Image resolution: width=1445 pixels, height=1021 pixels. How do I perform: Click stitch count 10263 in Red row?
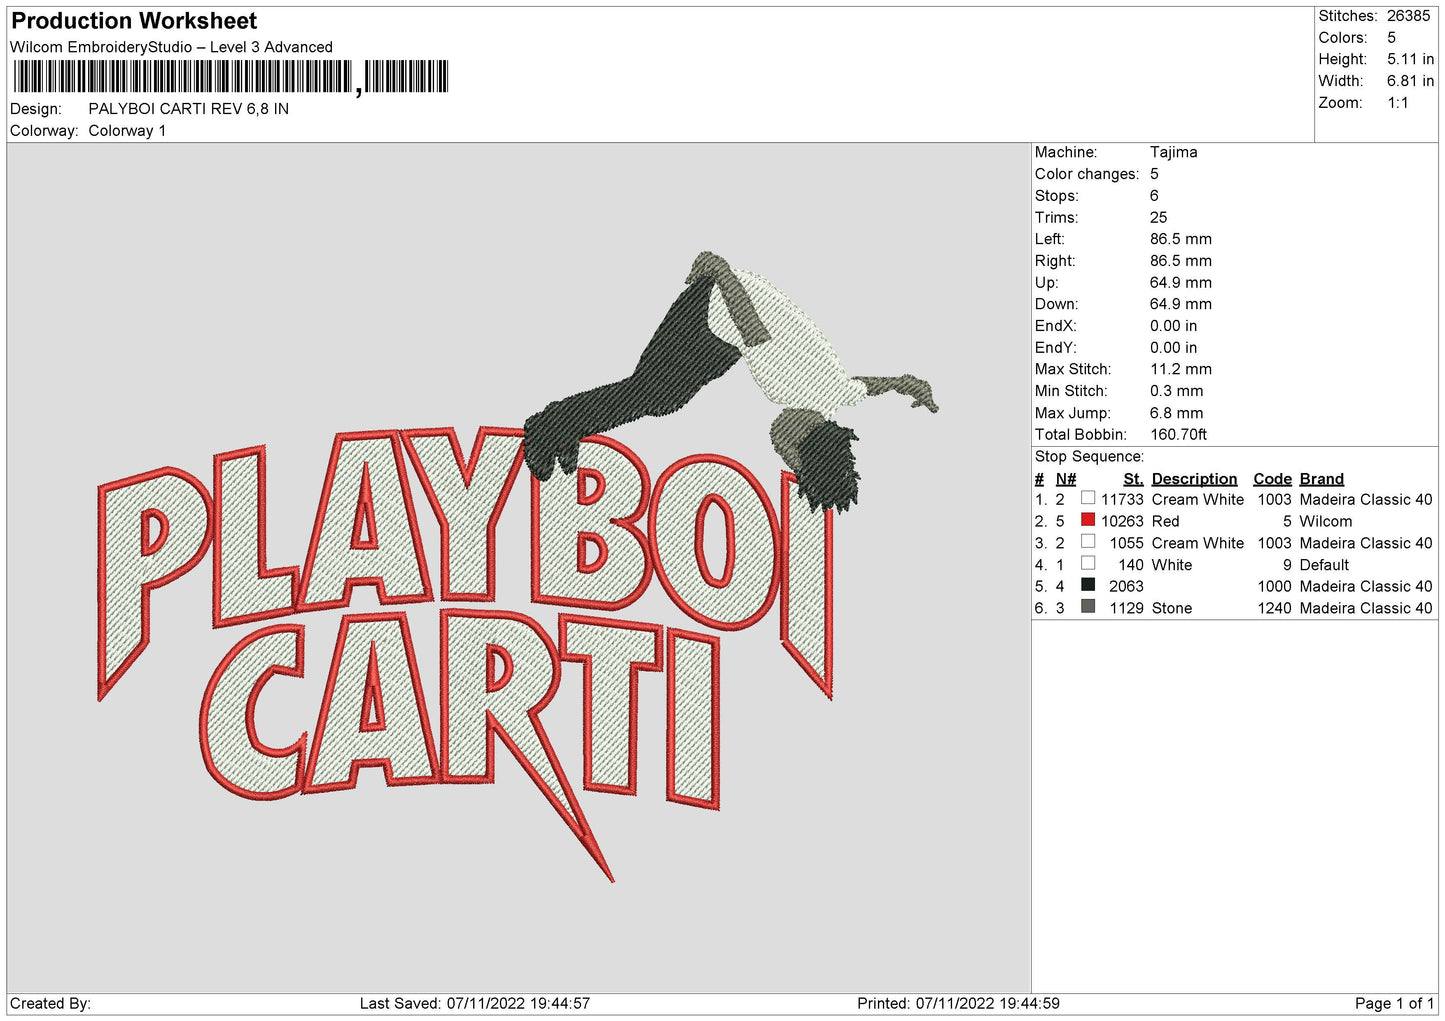click(x=1122, y=522)
